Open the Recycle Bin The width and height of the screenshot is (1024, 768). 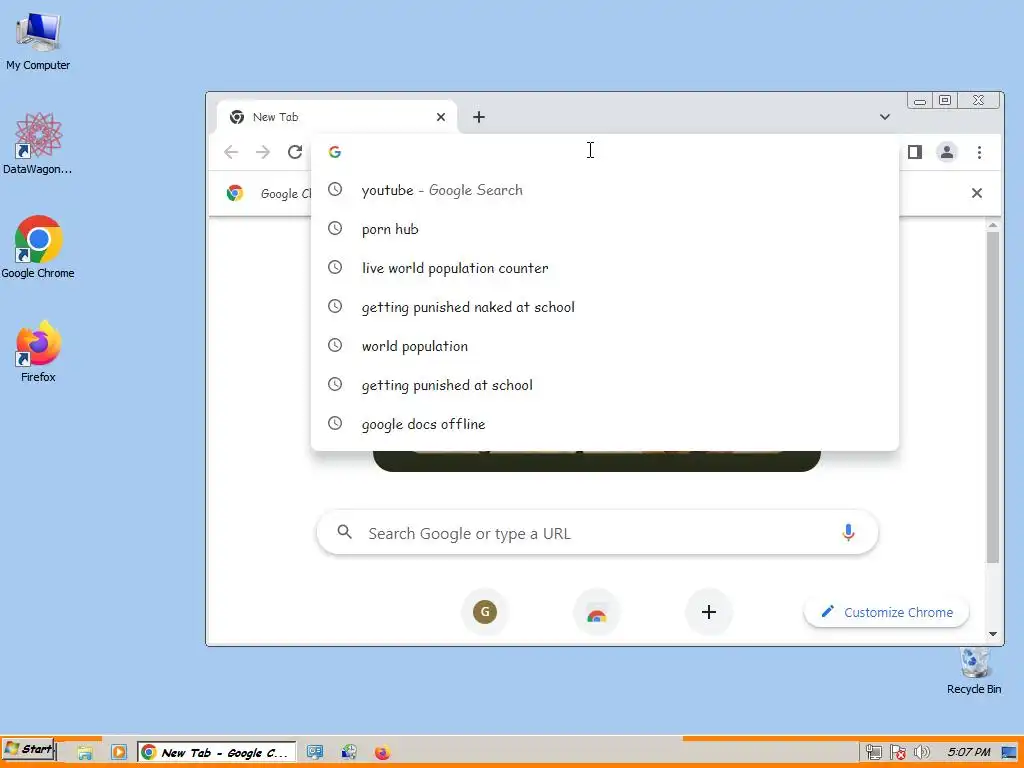(x=974, y=671)
